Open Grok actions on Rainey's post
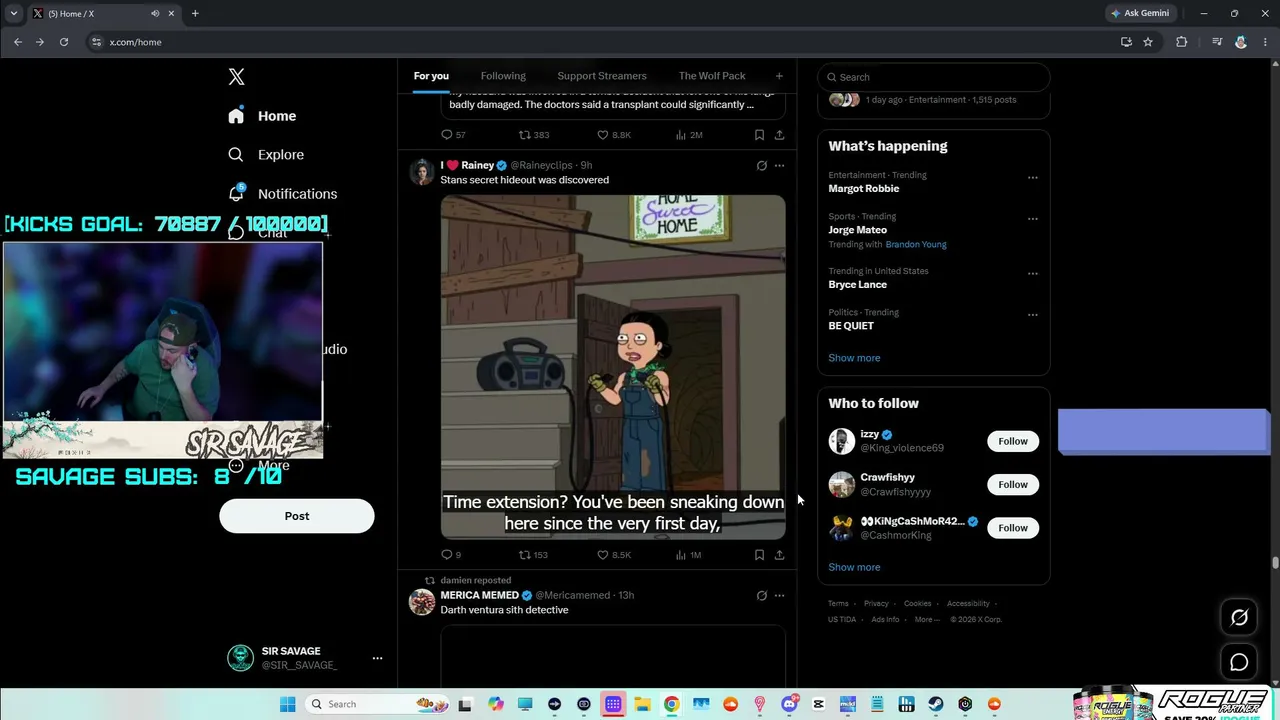The width and height of the screenshot is (1280, 720). point(761,165)
